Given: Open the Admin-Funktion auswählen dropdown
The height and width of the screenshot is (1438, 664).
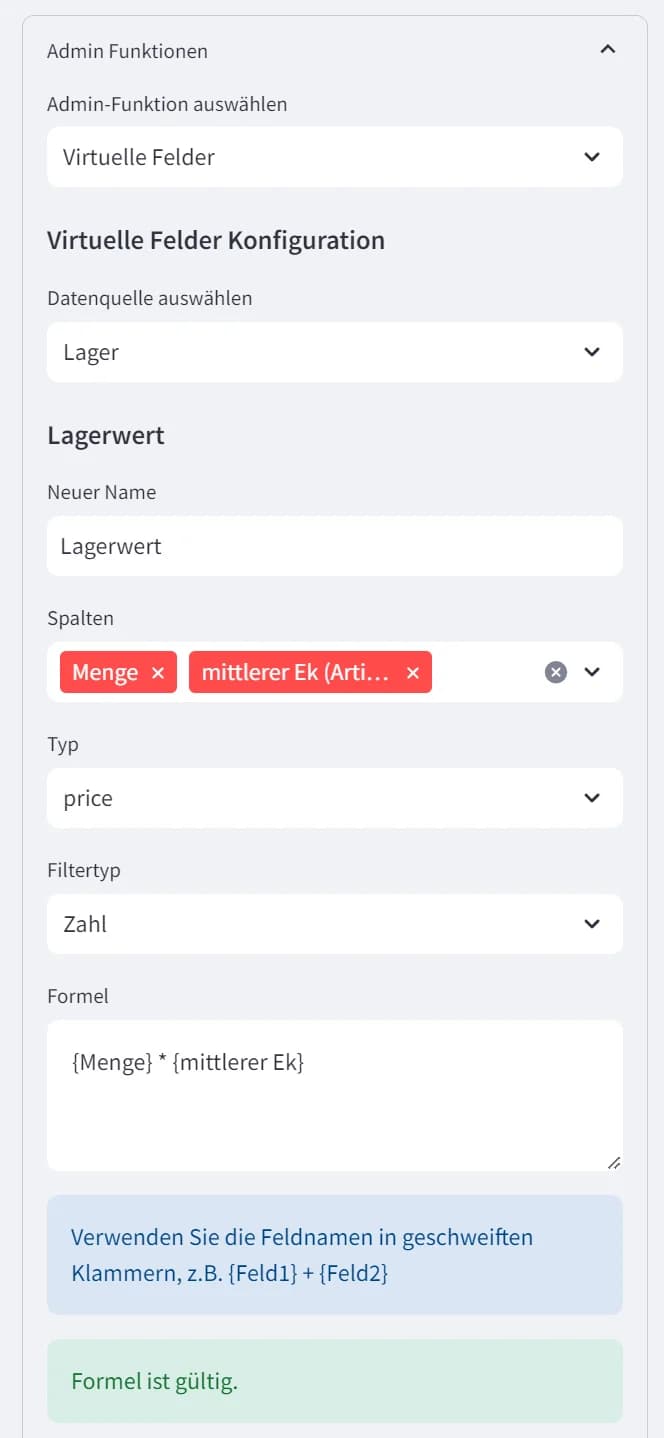Looking at the screenshot, I should (x=334, y=157).
